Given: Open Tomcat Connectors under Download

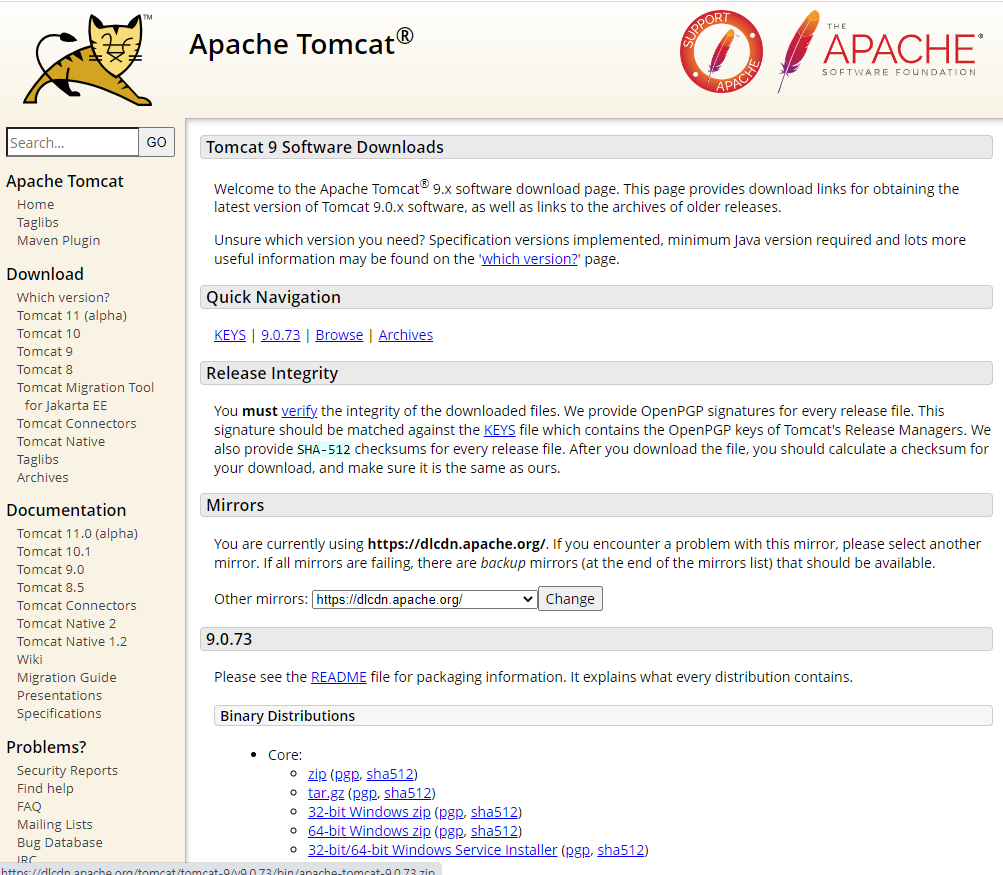Looking at the screenshot, I should click(x=77, y=423).
